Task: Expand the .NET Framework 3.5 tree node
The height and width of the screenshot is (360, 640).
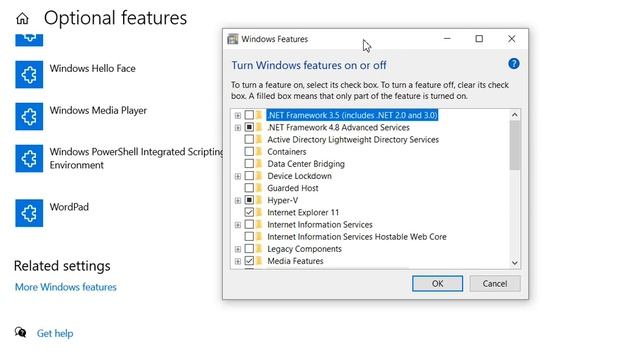Action: pyautogui.click(x=238, y=116)
